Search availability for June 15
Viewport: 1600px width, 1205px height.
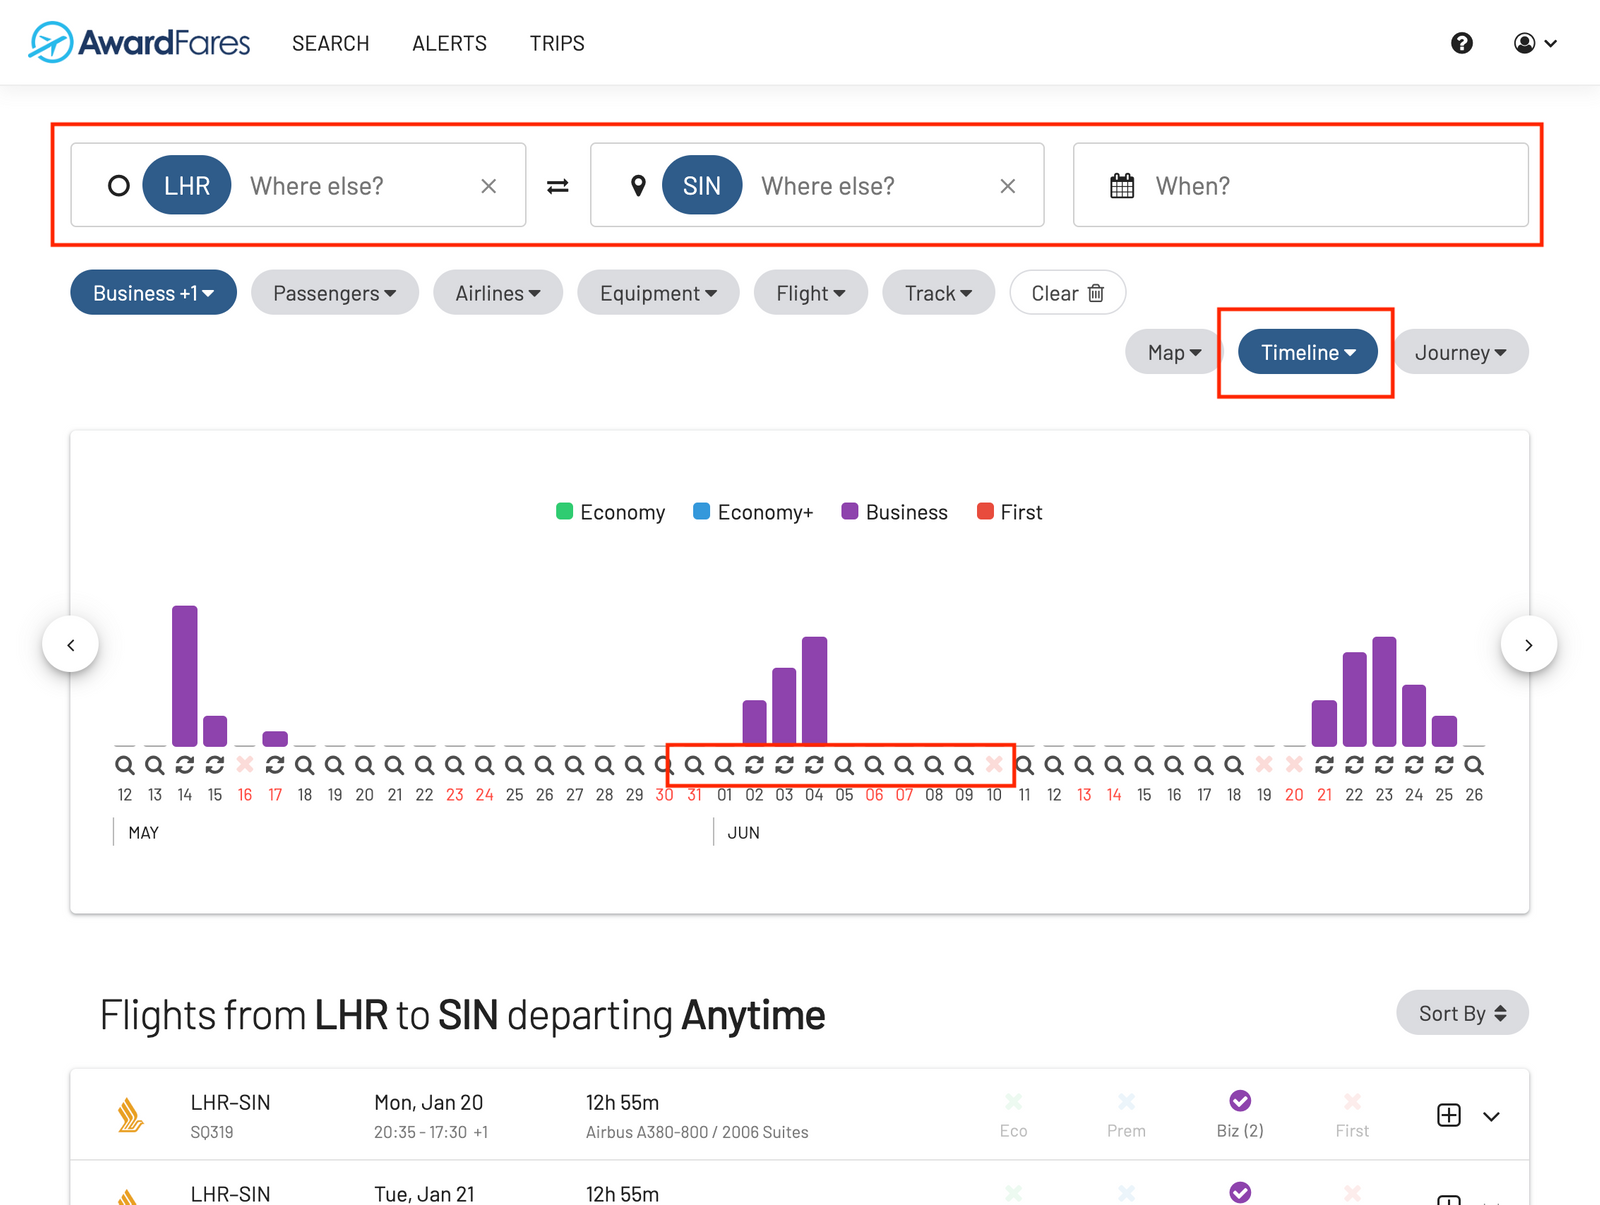[x=1144, y=765]
